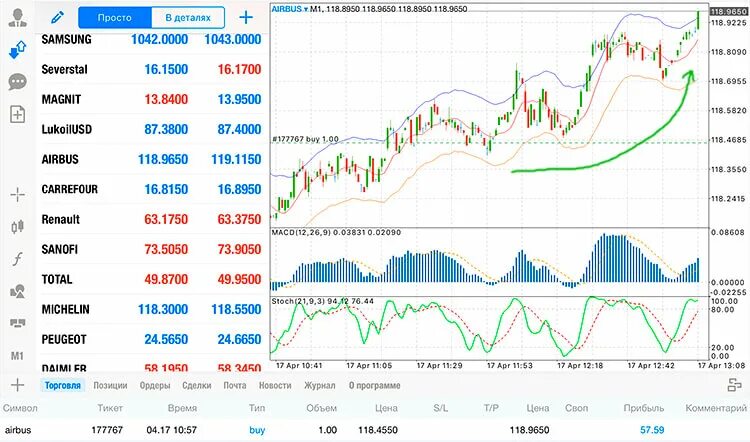Click the S/L column header
Viewport: 750px width, 442px height.
click(441, 408)
